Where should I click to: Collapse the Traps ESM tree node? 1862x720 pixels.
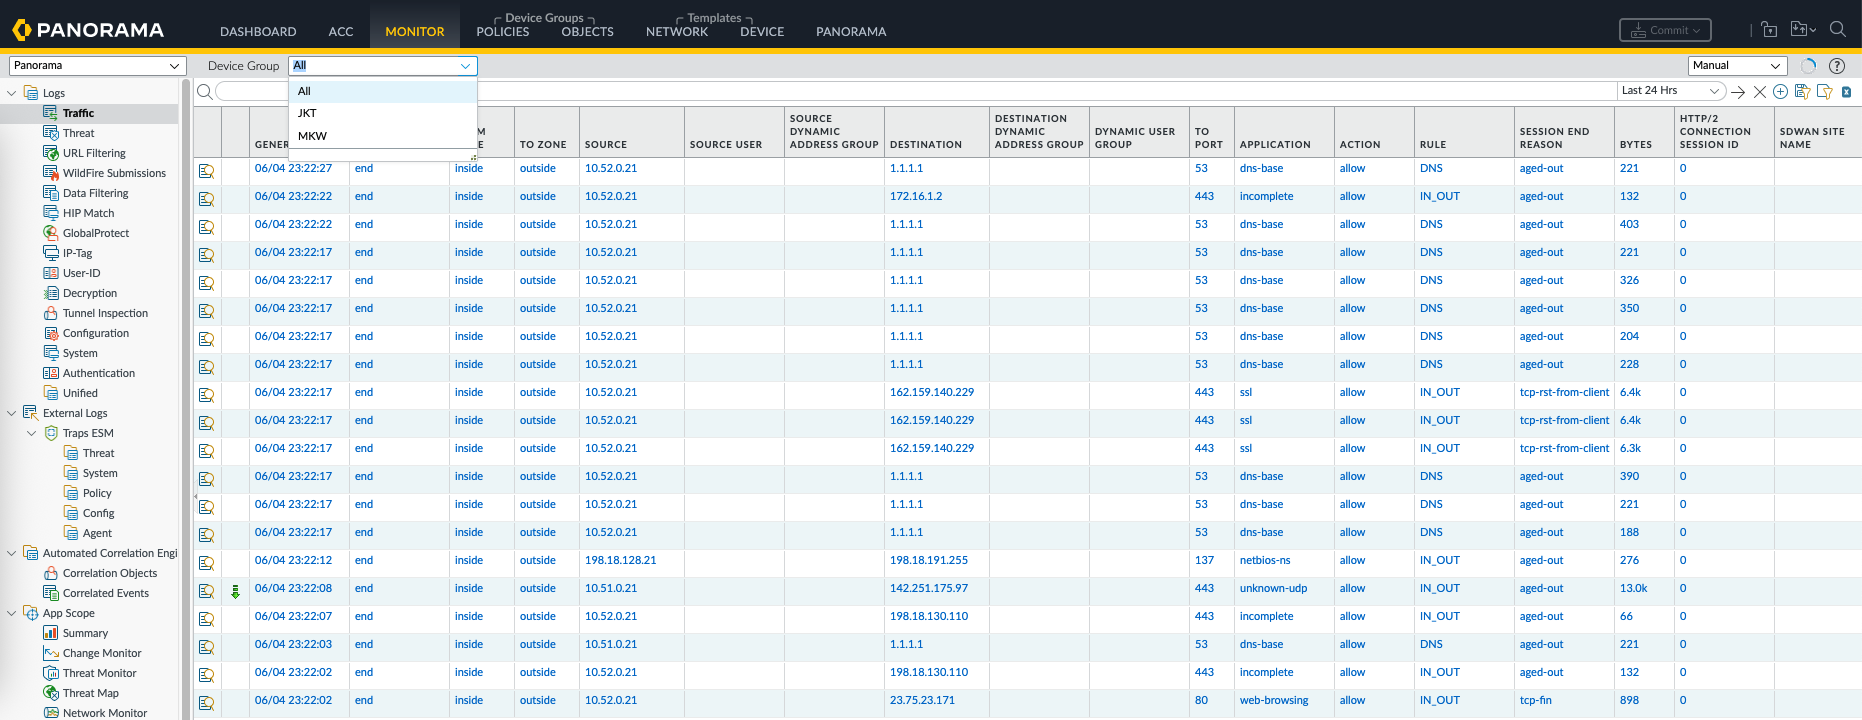31,433
